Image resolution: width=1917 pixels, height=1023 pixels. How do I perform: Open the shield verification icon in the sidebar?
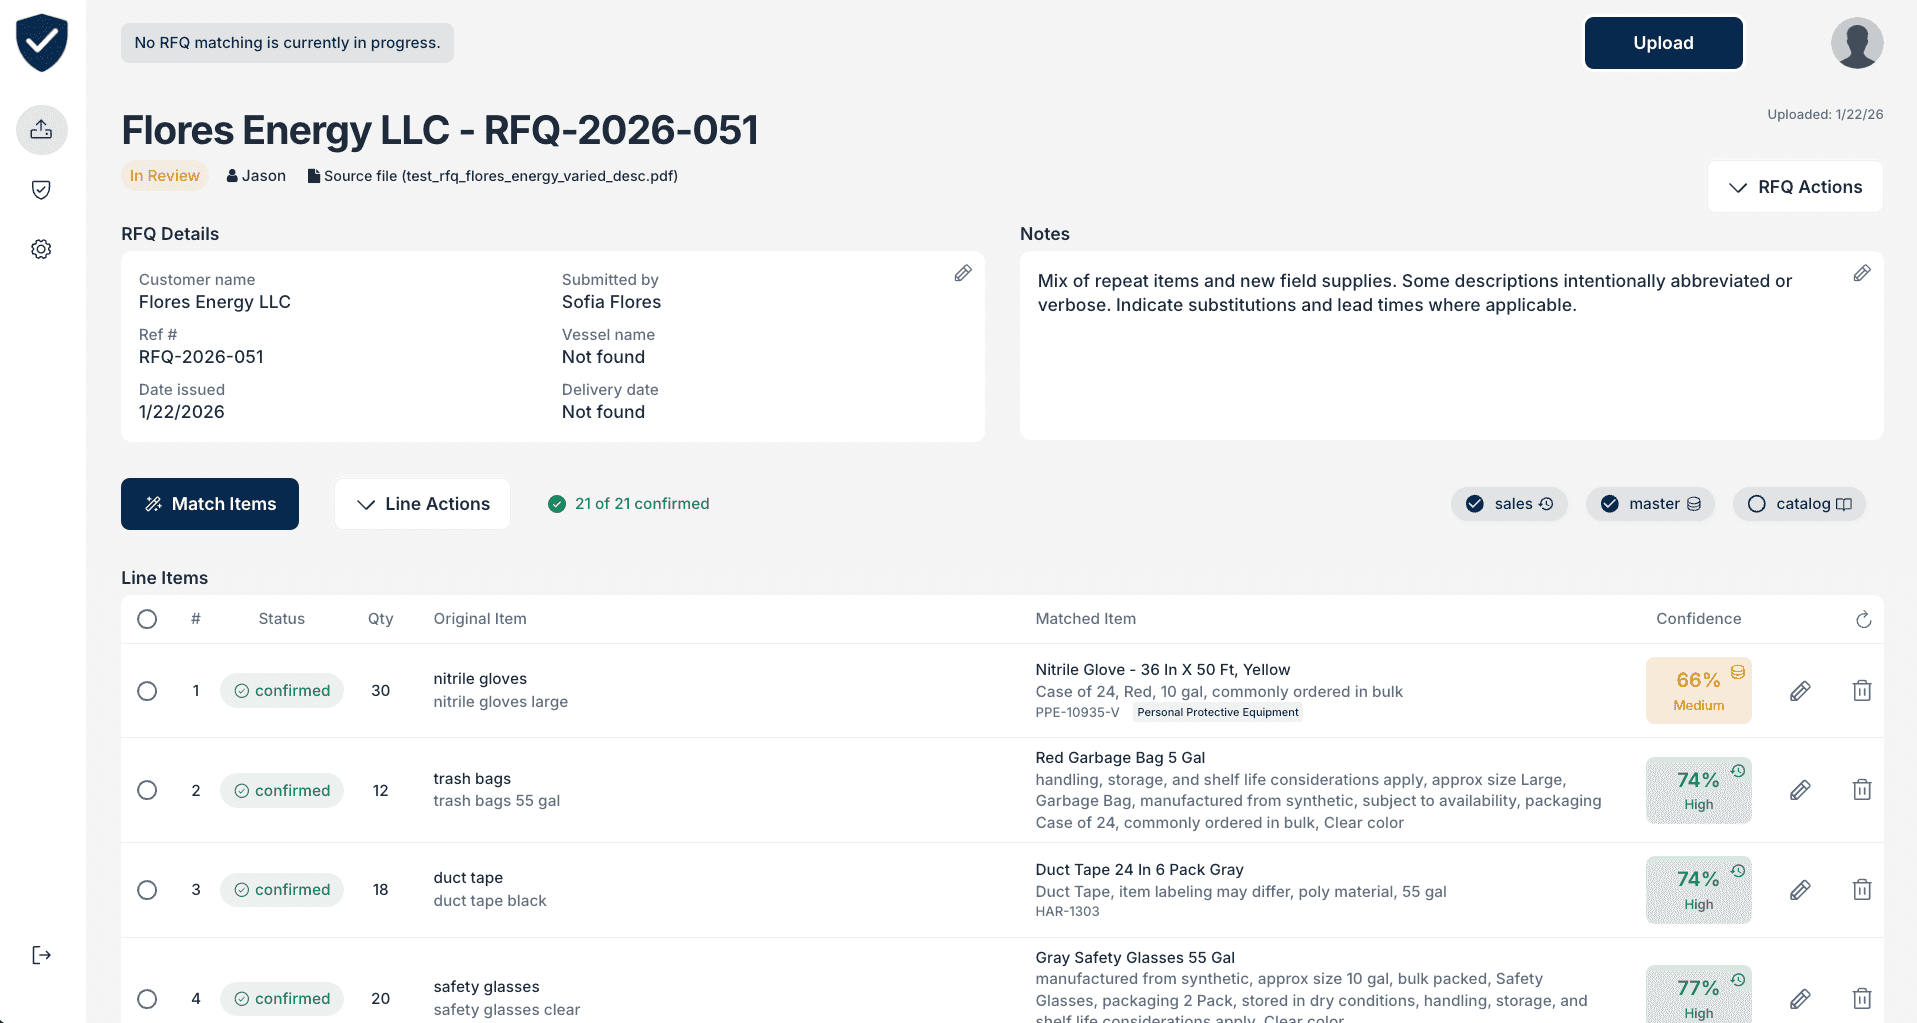(41, 189)
